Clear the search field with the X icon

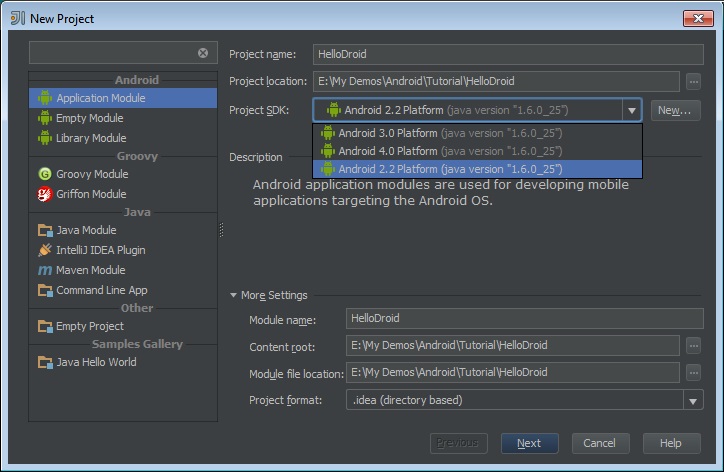point(203,53)
